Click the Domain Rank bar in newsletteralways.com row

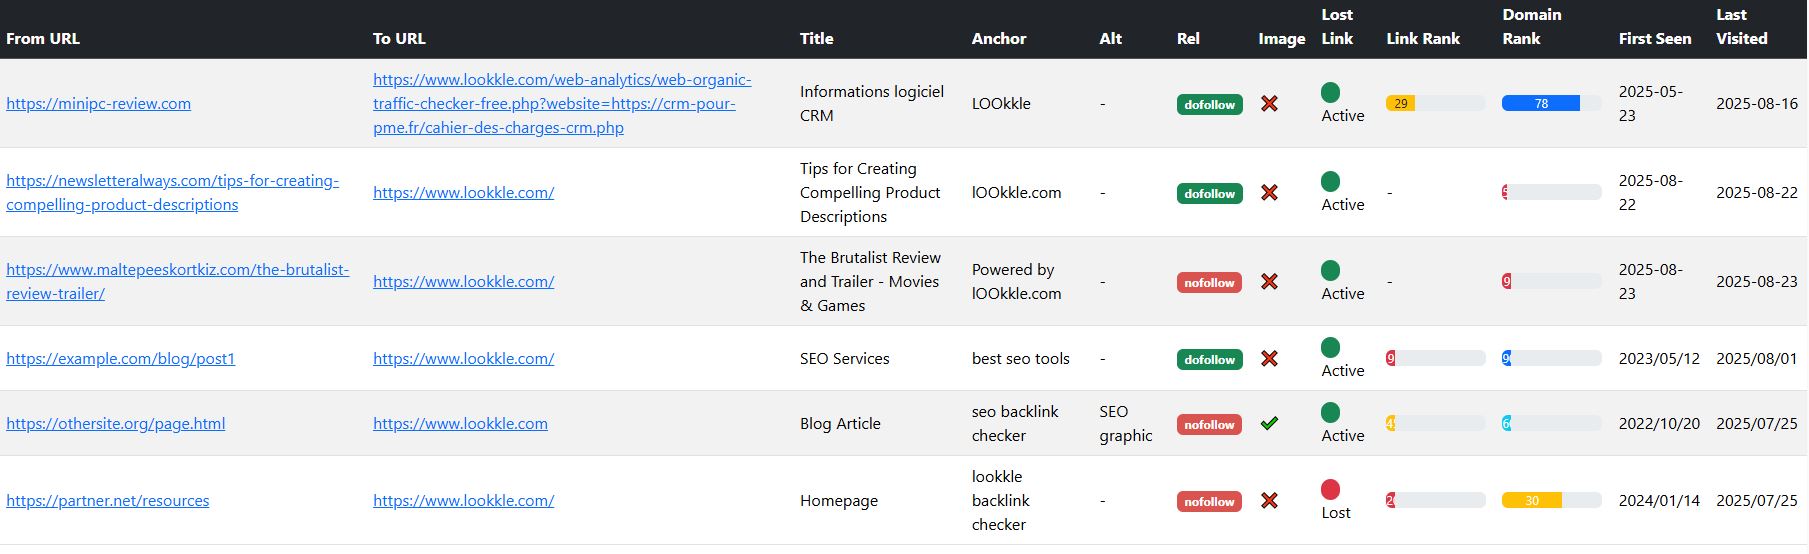click(x=1552, y=192)
